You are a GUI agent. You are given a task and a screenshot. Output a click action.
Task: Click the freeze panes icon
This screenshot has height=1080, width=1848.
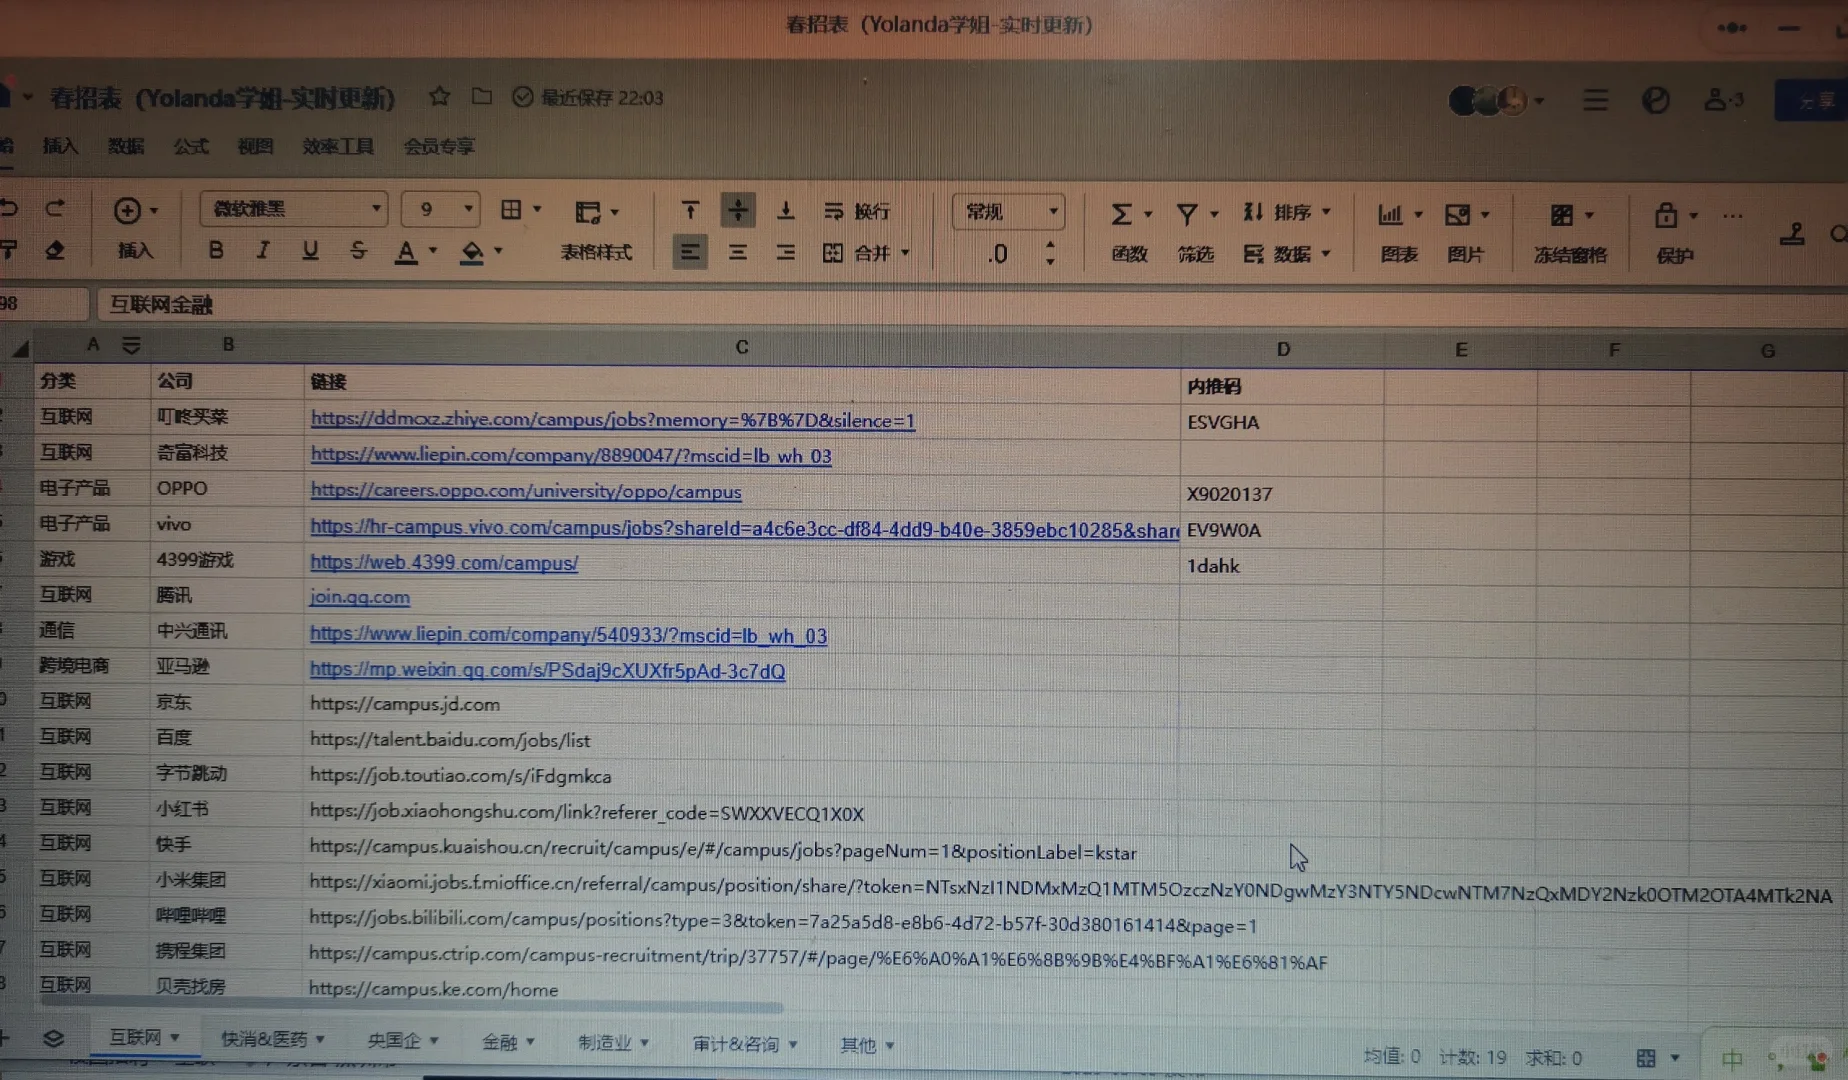pyautogui.click(x=1562, y=215)
